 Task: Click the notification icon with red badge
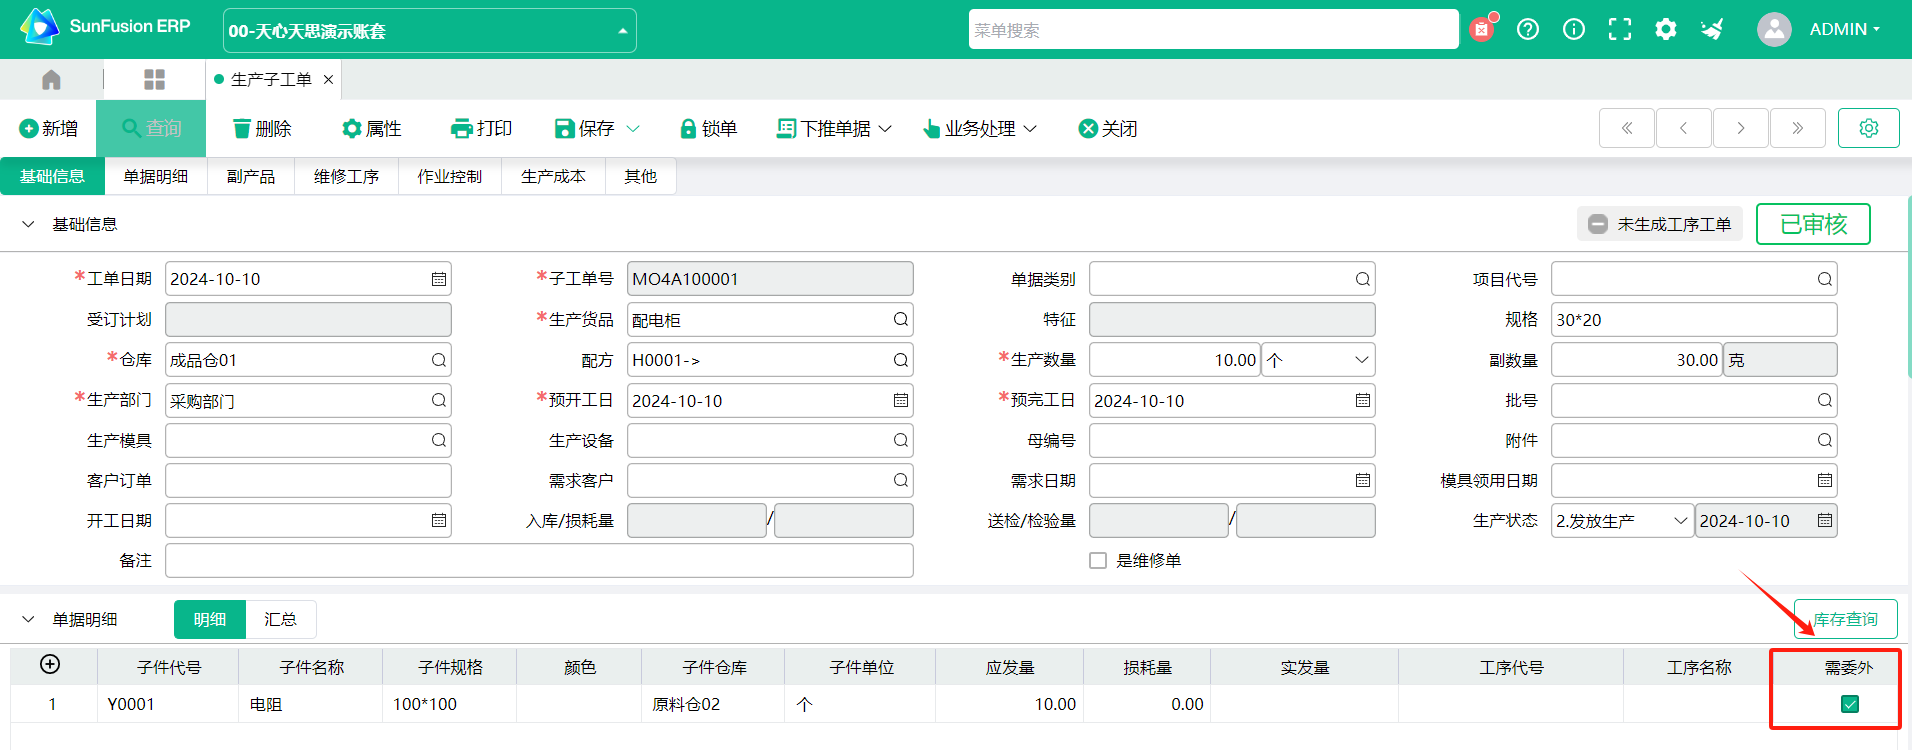pos(1481,30)
